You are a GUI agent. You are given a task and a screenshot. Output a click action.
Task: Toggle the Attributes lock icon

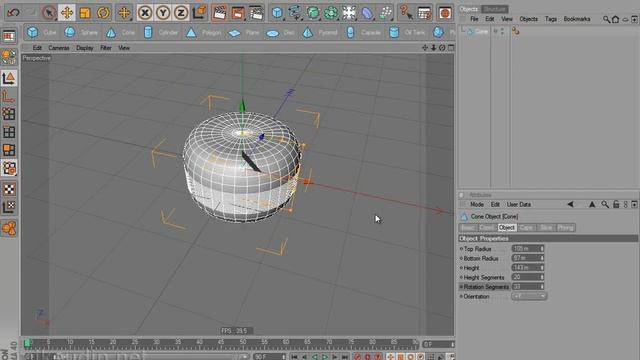pyautogui.click(x=616, y=204)
